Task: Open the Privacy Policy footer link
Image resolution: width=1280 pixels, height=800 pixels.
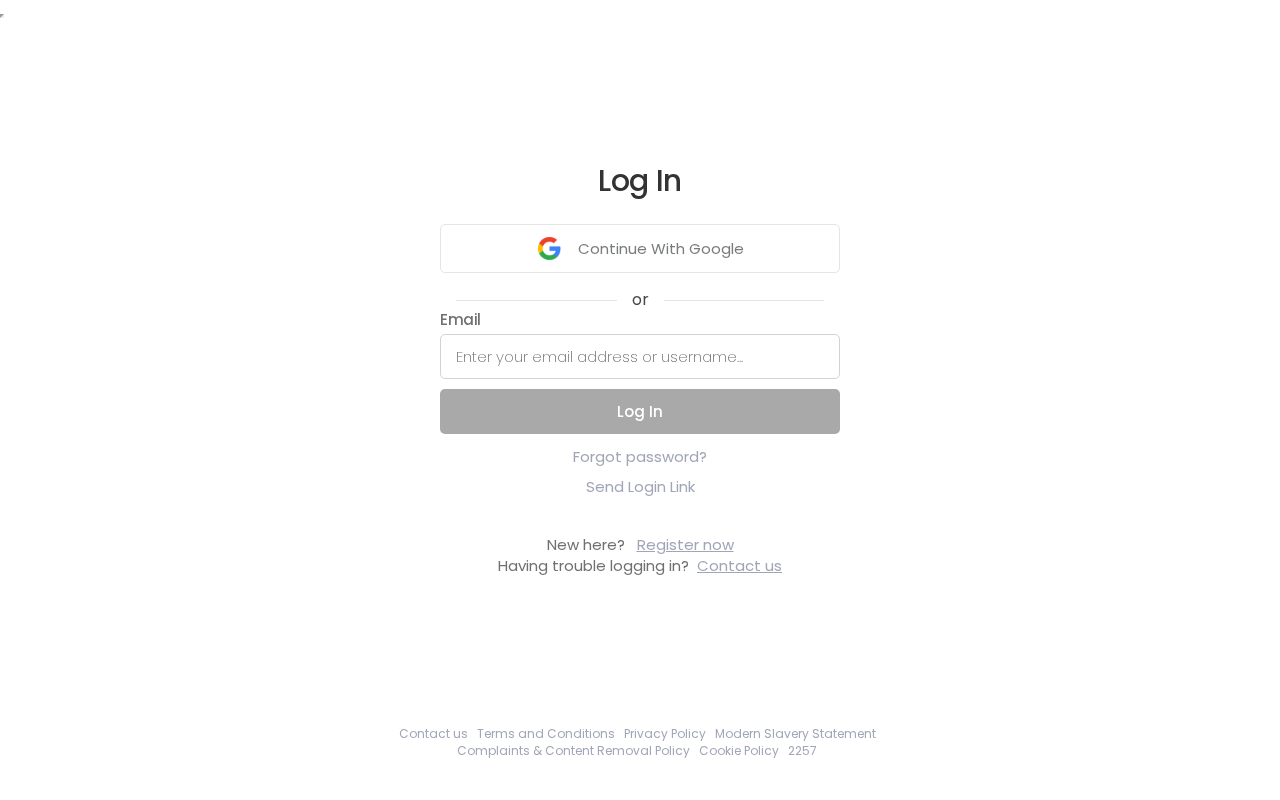Action: (x=665, y=734)
